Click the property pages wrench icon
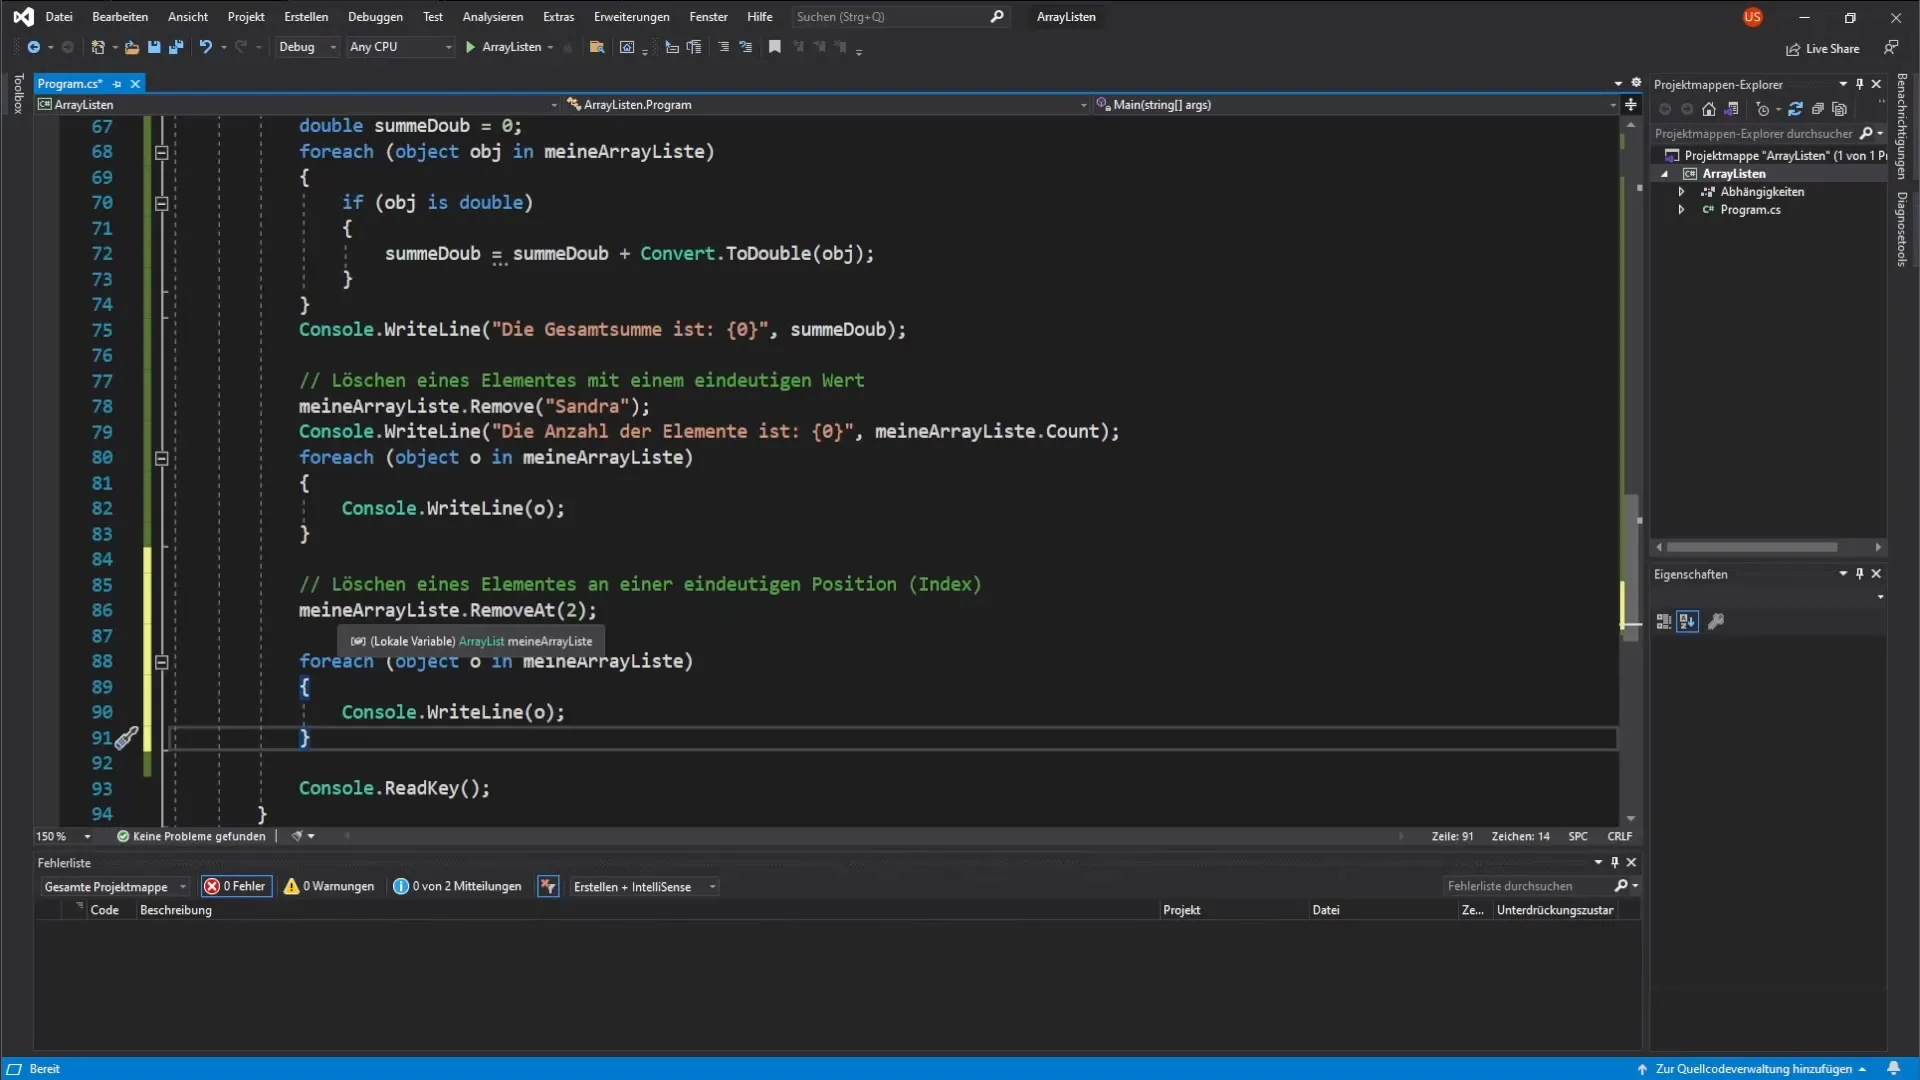 click(1716, 621)
